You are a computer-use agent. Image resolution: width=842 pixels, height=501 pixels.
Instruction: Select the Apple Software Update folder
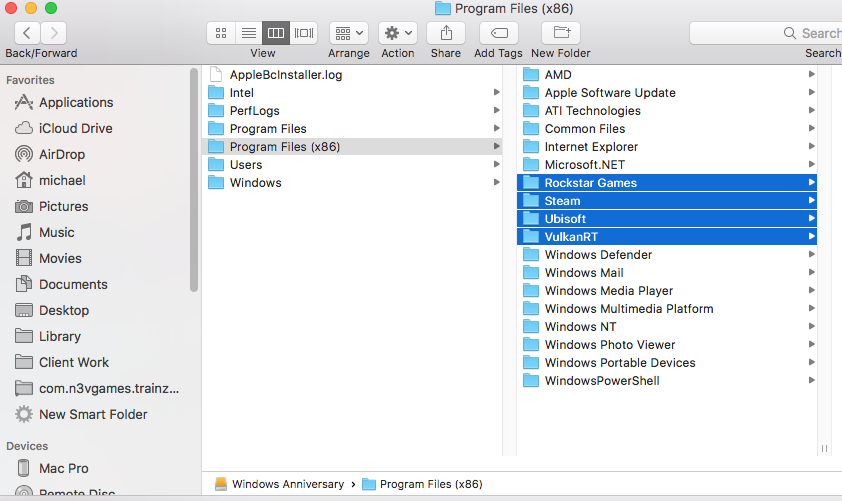pos(667,93)
